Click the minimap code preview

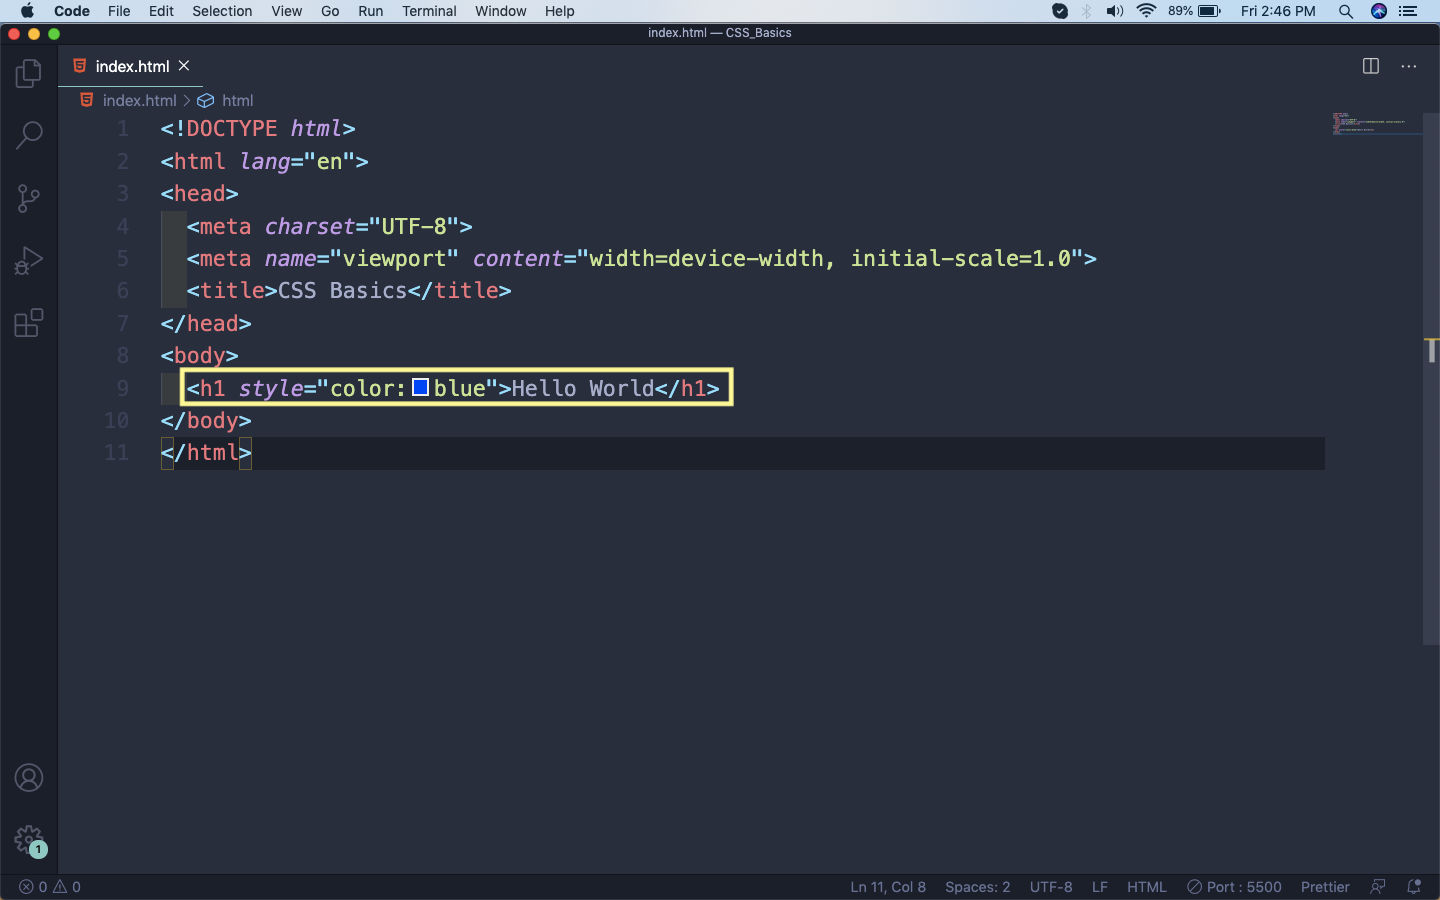click(x=1376, y=124)
